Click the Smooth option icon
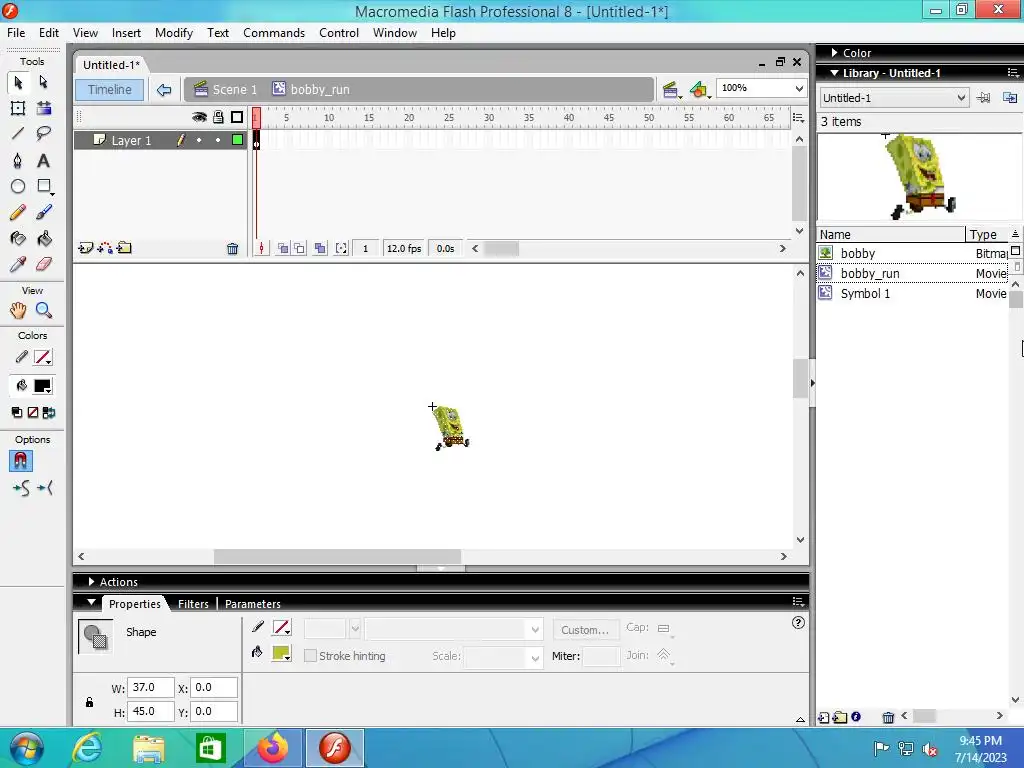 (x=21, y=488)
